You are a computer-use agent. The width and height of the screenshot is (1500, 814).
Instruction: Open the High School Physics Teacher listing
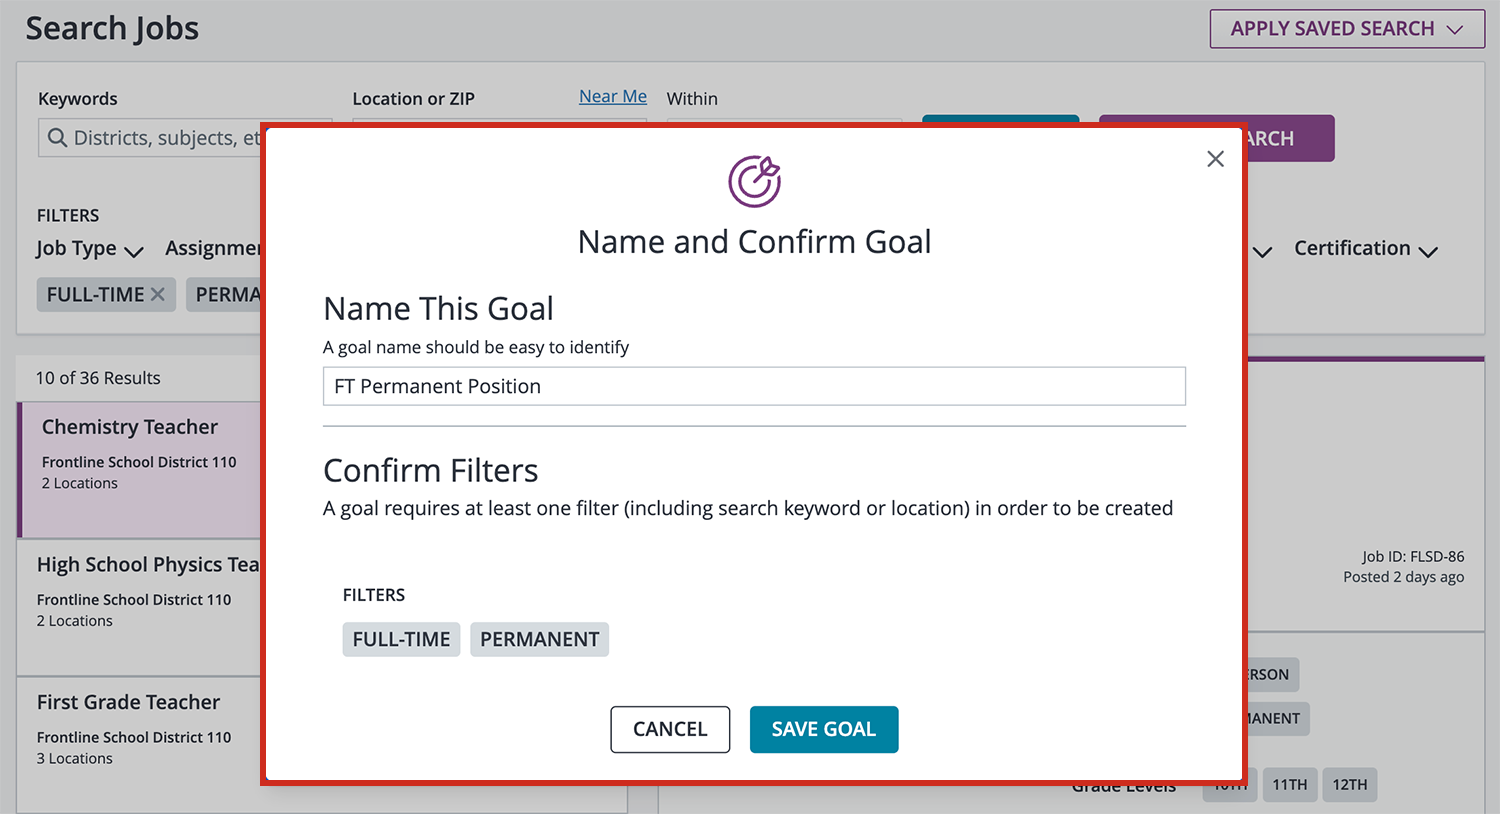point(147,565)
